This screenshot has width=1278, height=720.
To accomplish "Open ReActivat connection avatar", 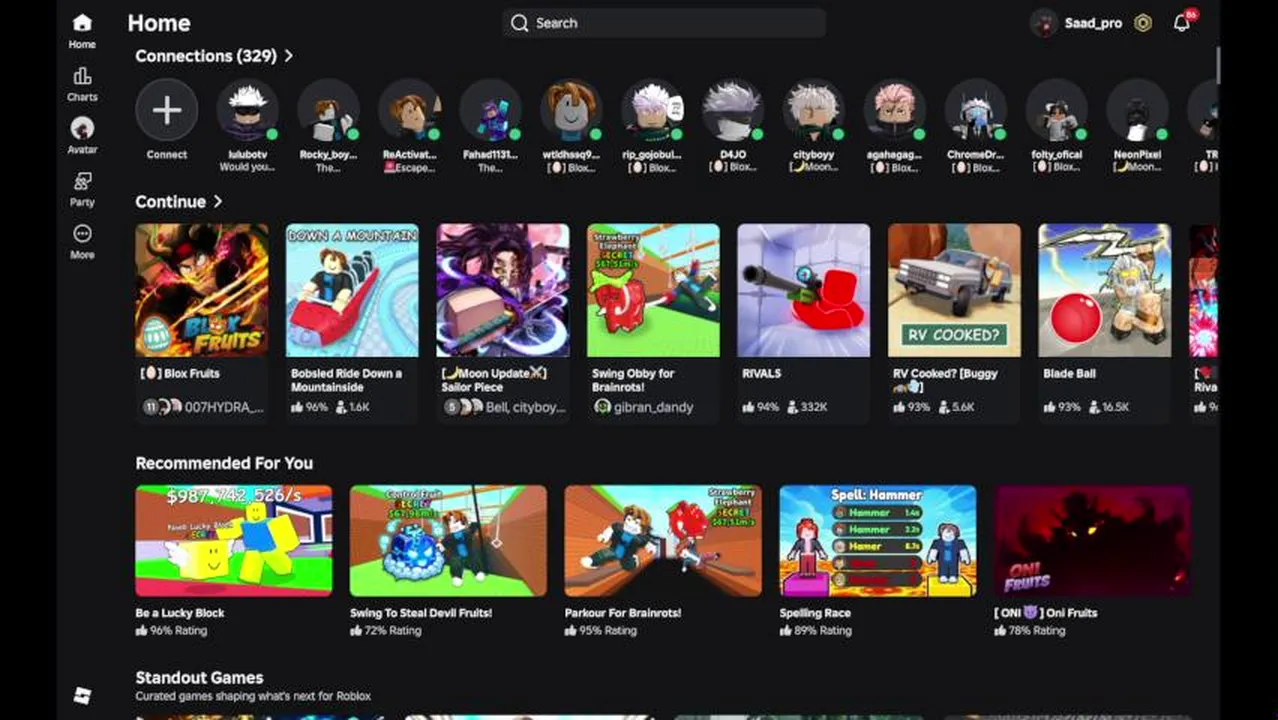I will pos(409,110).
